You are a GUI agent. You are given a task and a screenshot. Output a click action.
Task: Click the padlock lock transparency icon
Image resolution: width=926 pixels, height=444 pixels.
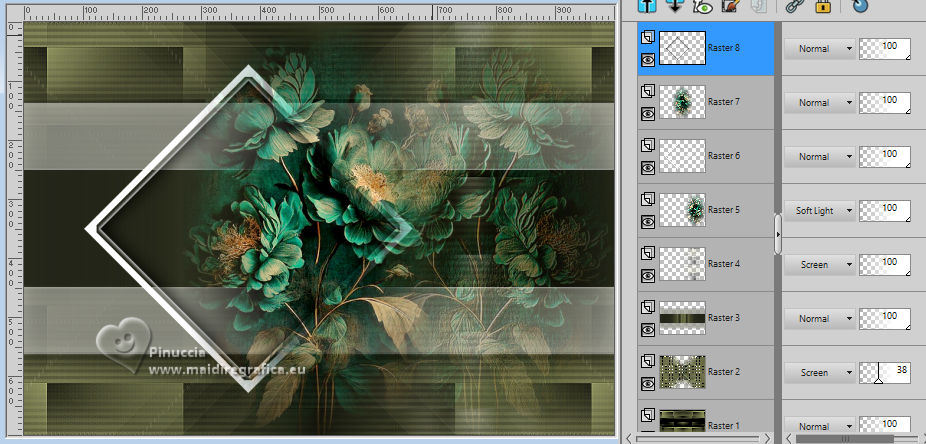(823, 5)
